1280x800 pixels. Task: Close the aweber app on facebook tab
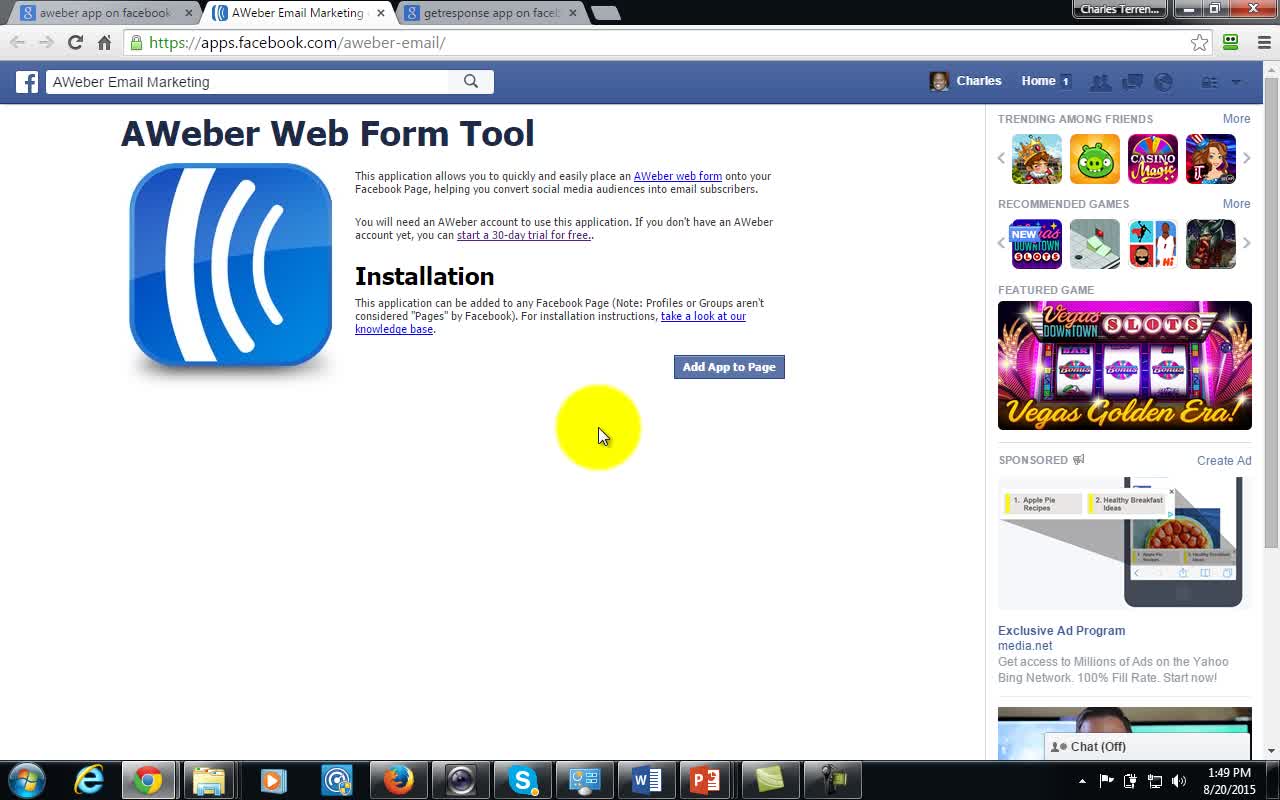(x=188, y=13)
